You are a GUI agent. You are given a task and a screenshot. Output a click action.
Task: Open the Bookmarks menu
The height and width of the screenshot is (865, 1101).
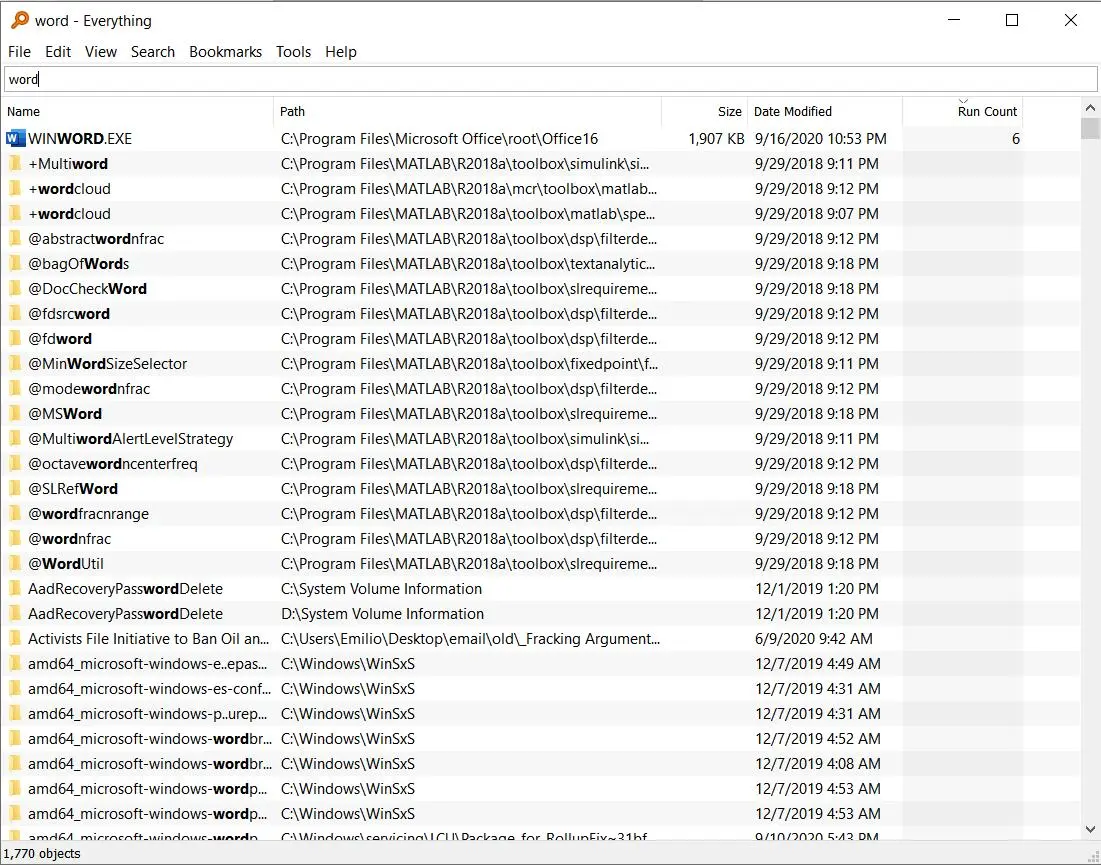click(x=225, y=52)
